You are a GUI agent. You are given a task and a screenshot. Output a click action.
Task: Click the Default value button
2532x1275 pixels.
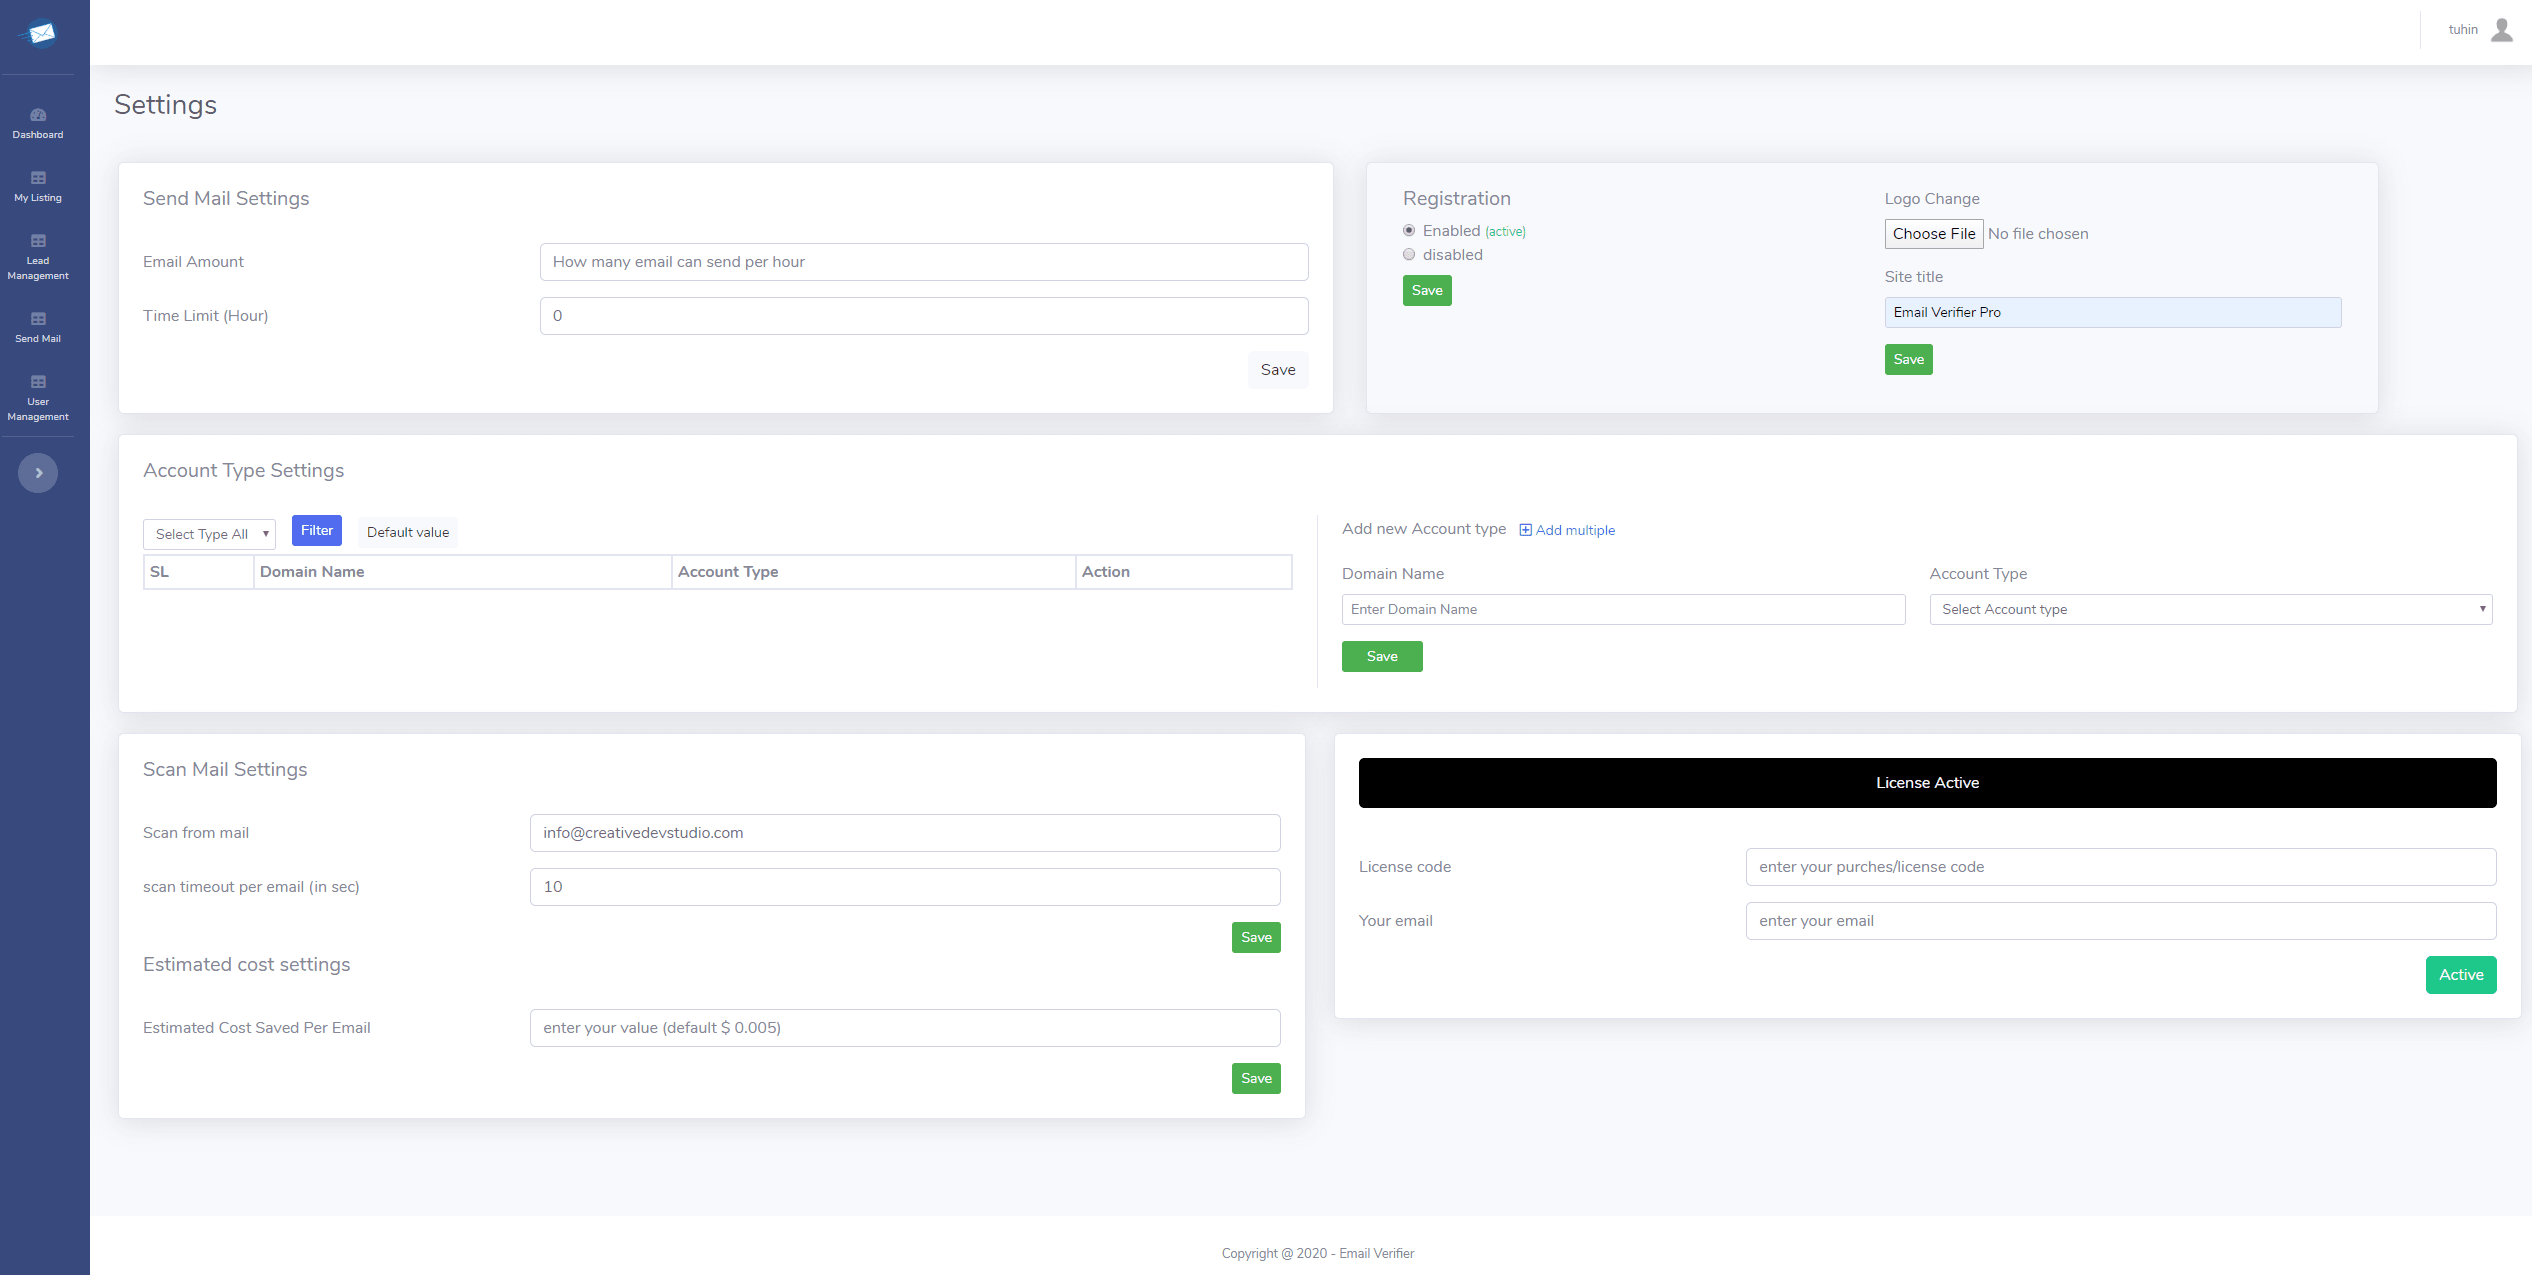(408, 532)
